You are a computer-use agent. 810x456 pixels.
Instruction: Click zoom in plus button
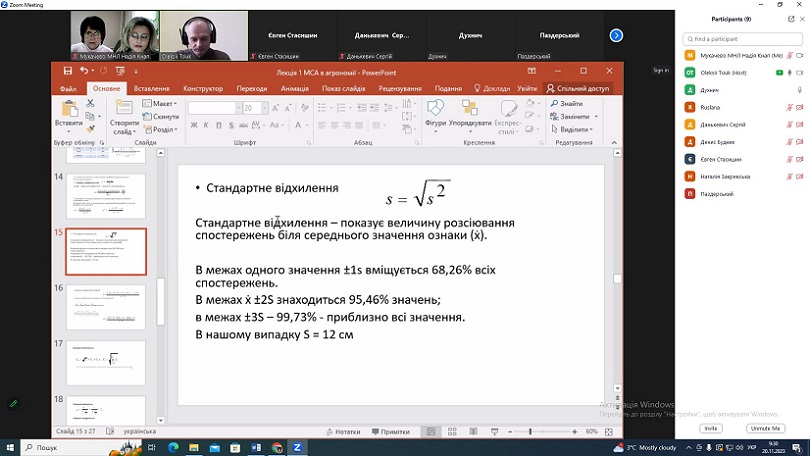pos(574,431)
